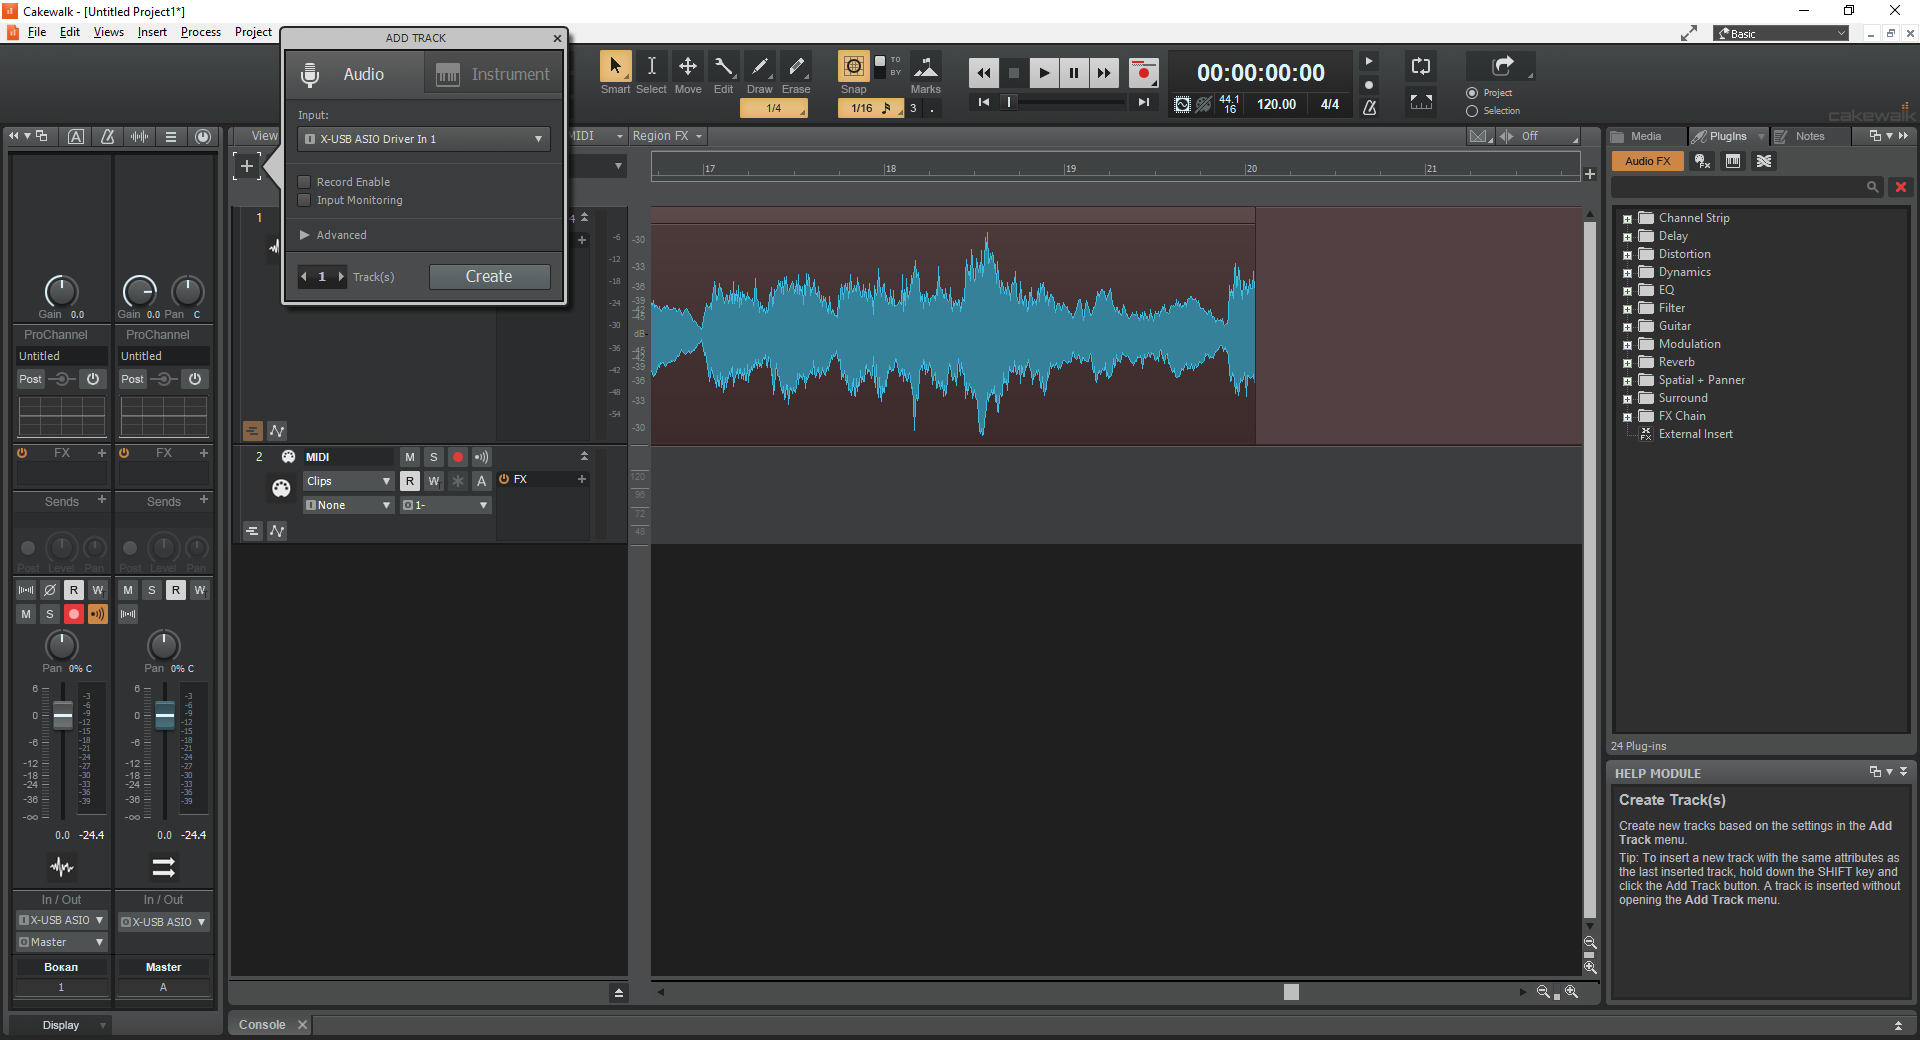
Task: Mute the MIDI track
Action: coord(409,457)
